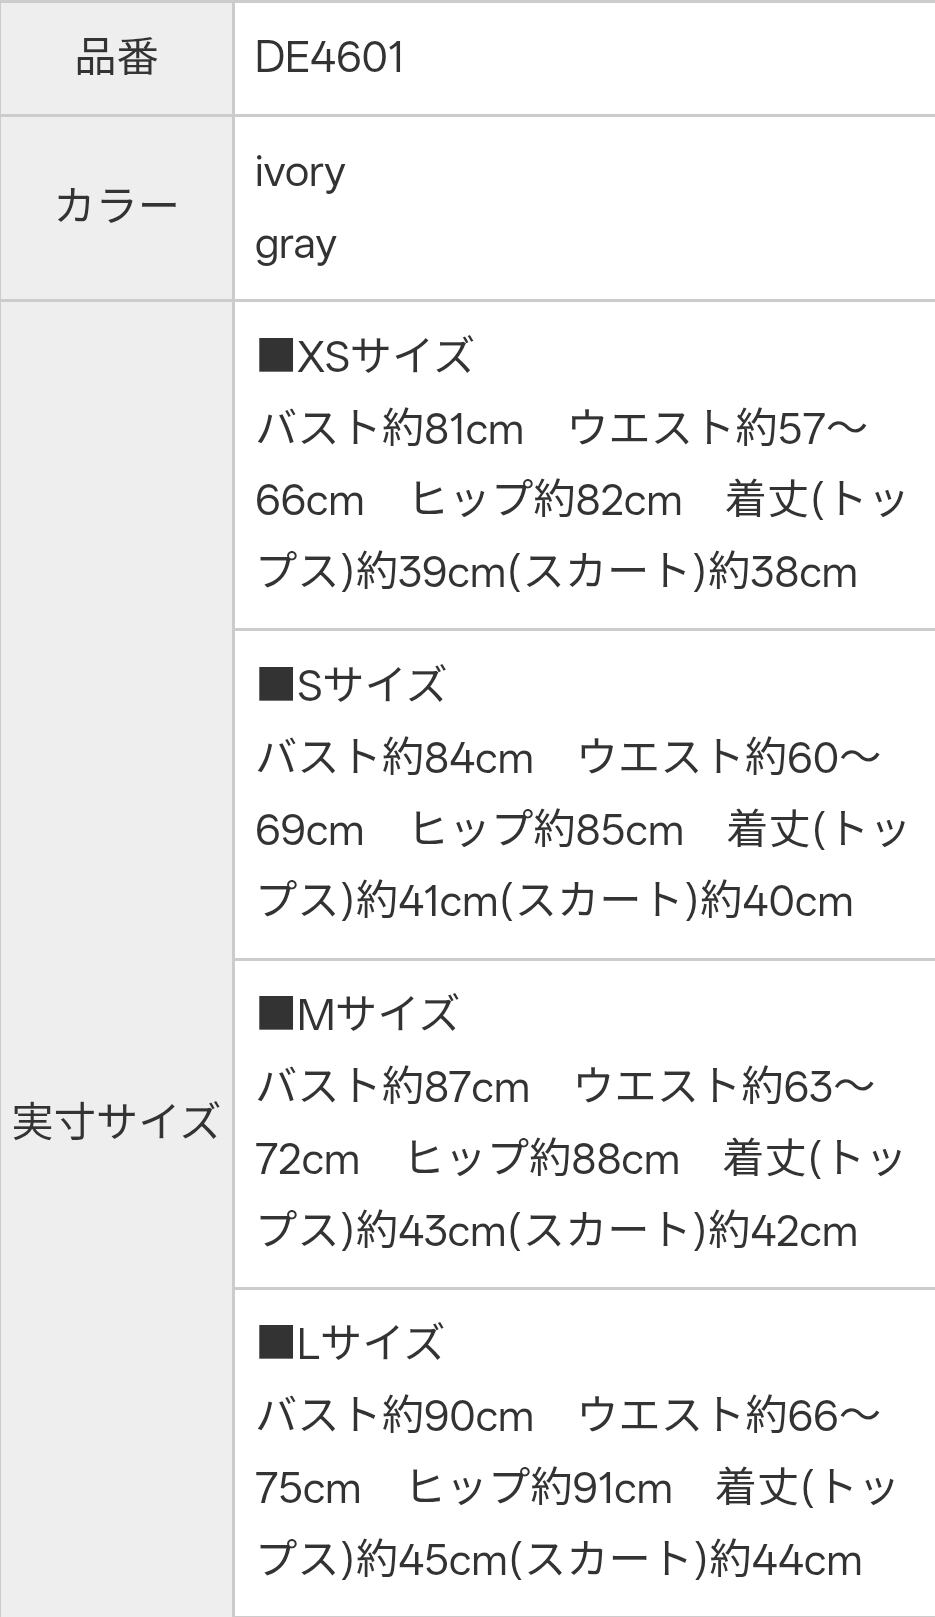
Task: Click XS skirt length 約38cm text
Action: tap(783, 573)
